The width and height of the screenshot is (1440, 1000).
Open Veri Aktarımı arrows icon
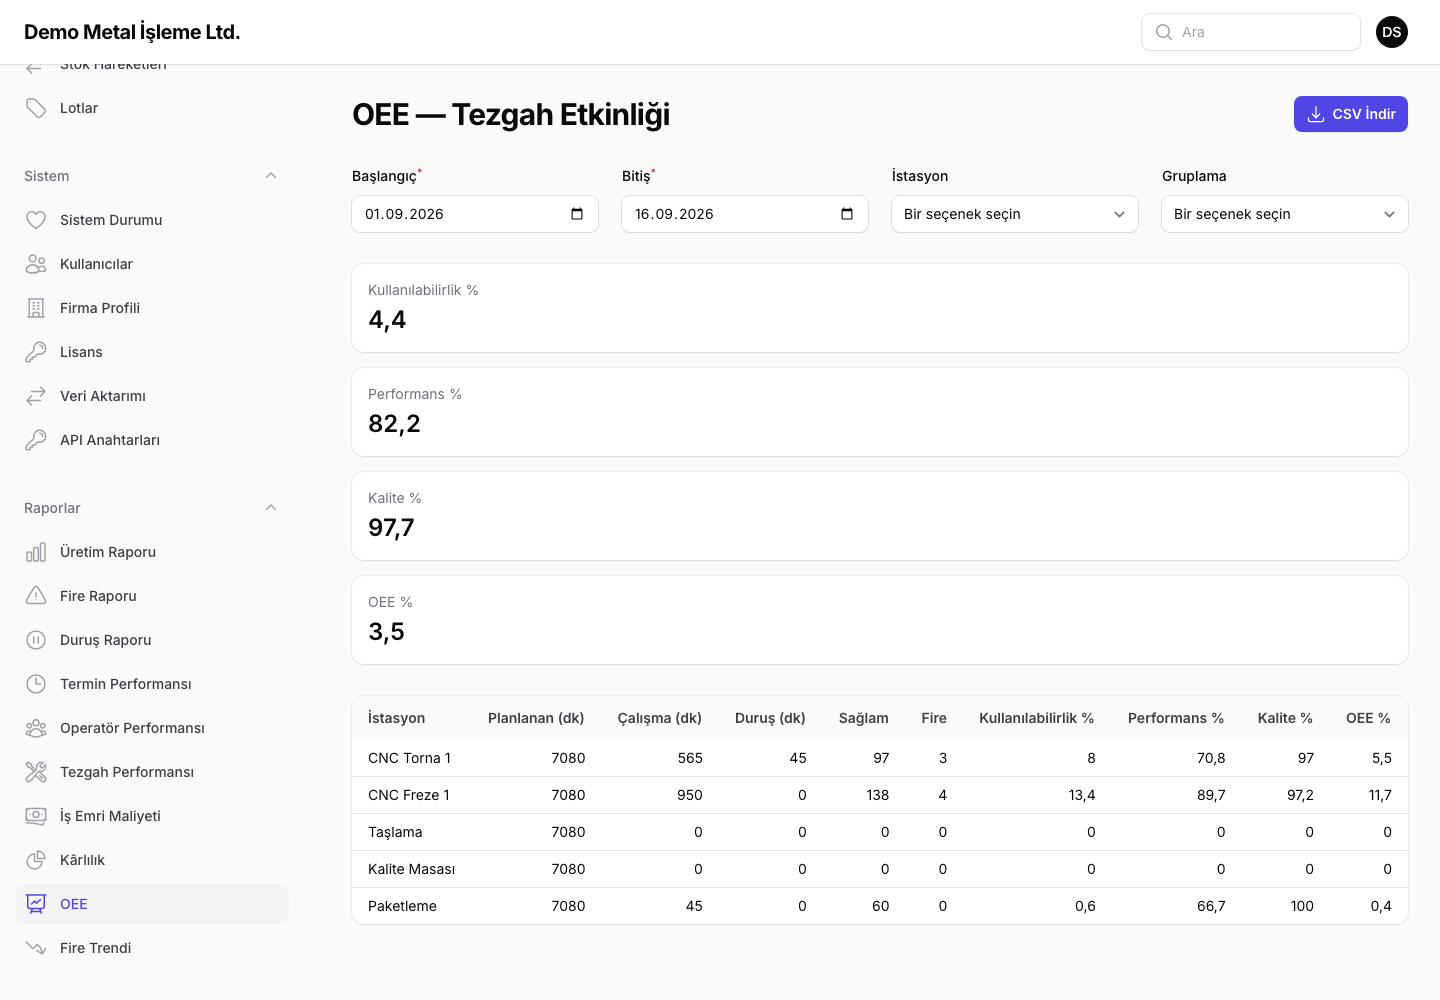click(36, 396)
